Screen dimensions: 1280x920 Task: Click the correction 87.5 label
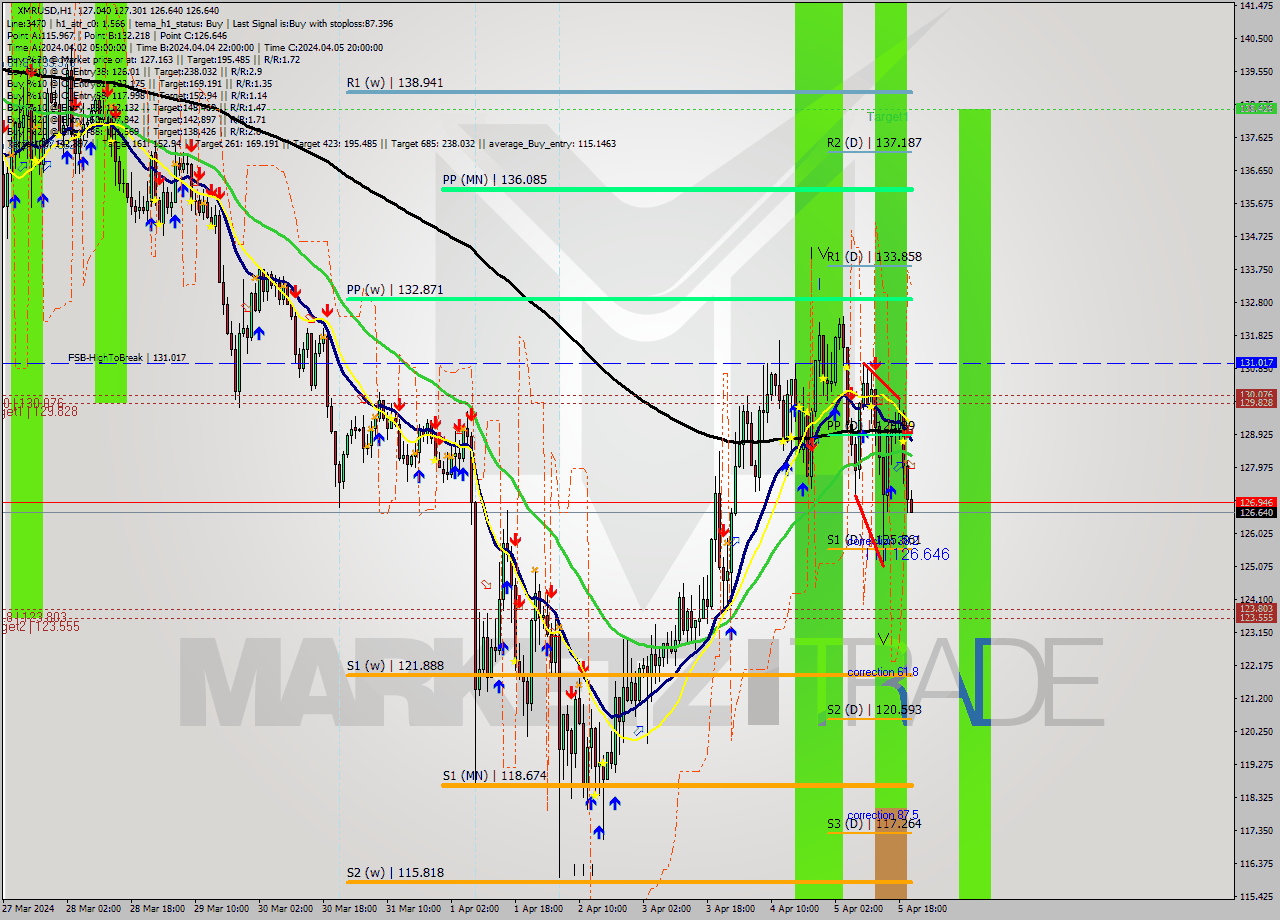tap(883, 815)
